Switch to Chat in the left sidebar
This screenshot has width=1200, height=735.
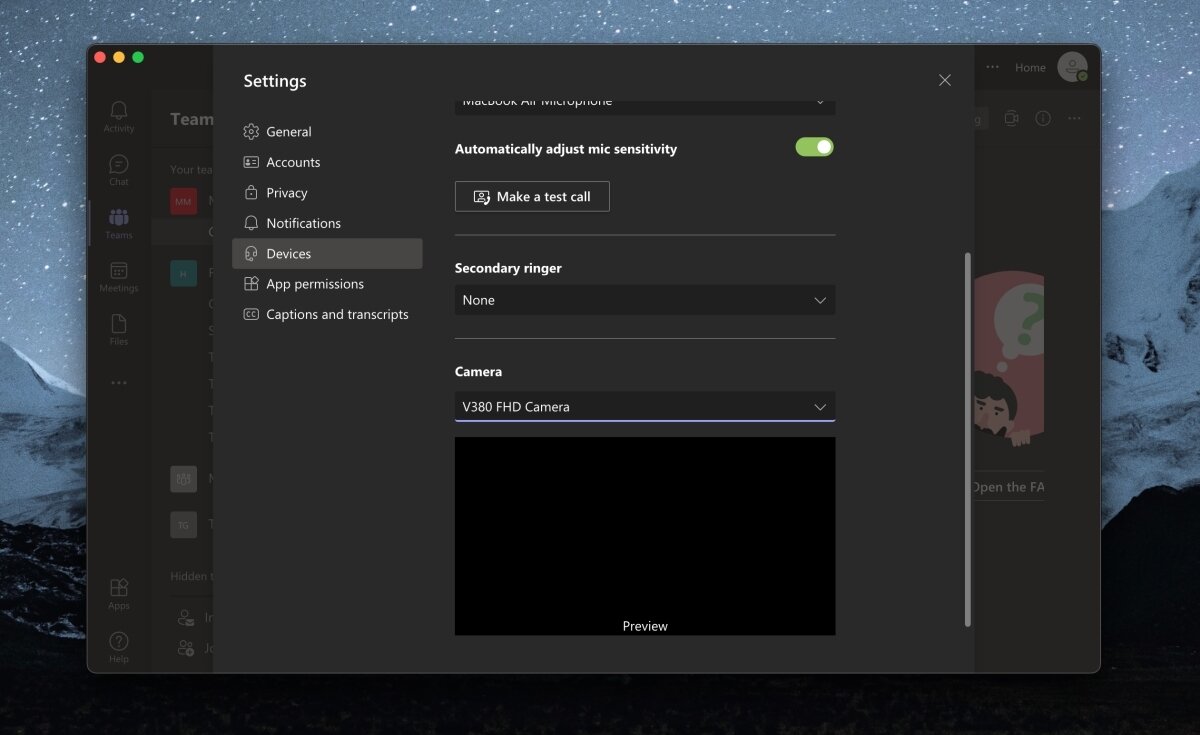pos(118,170)
